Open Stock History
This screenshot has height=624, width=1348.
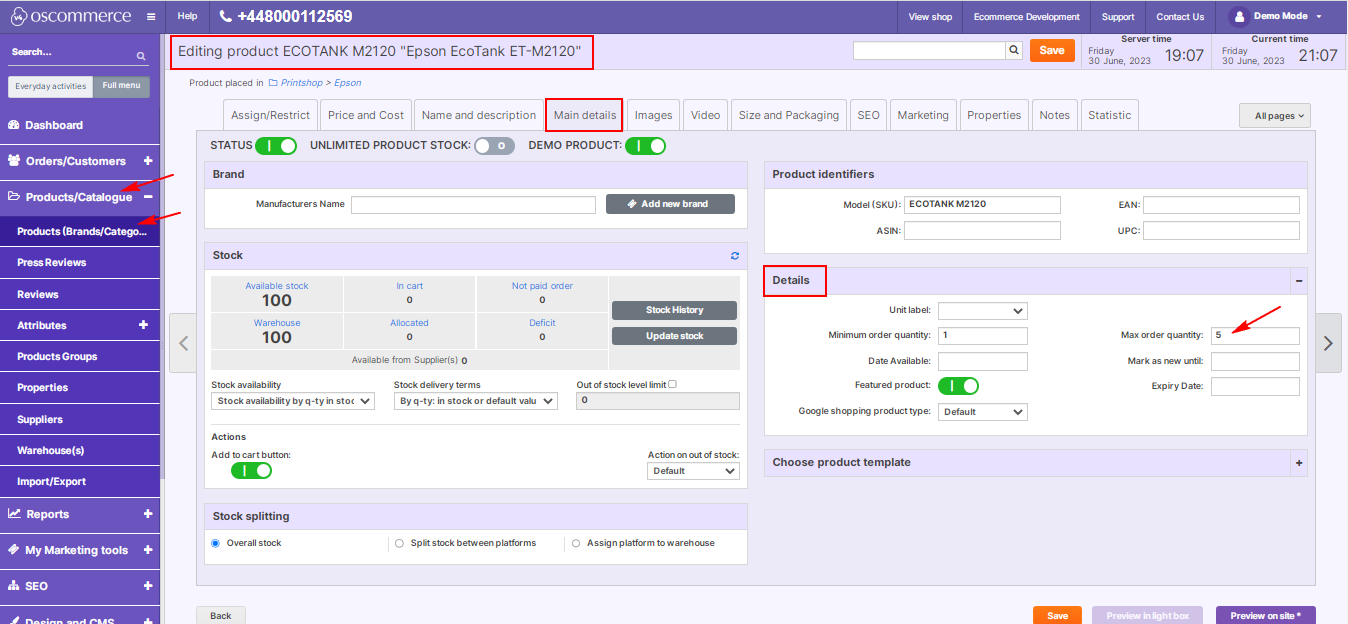pos(674,310)
